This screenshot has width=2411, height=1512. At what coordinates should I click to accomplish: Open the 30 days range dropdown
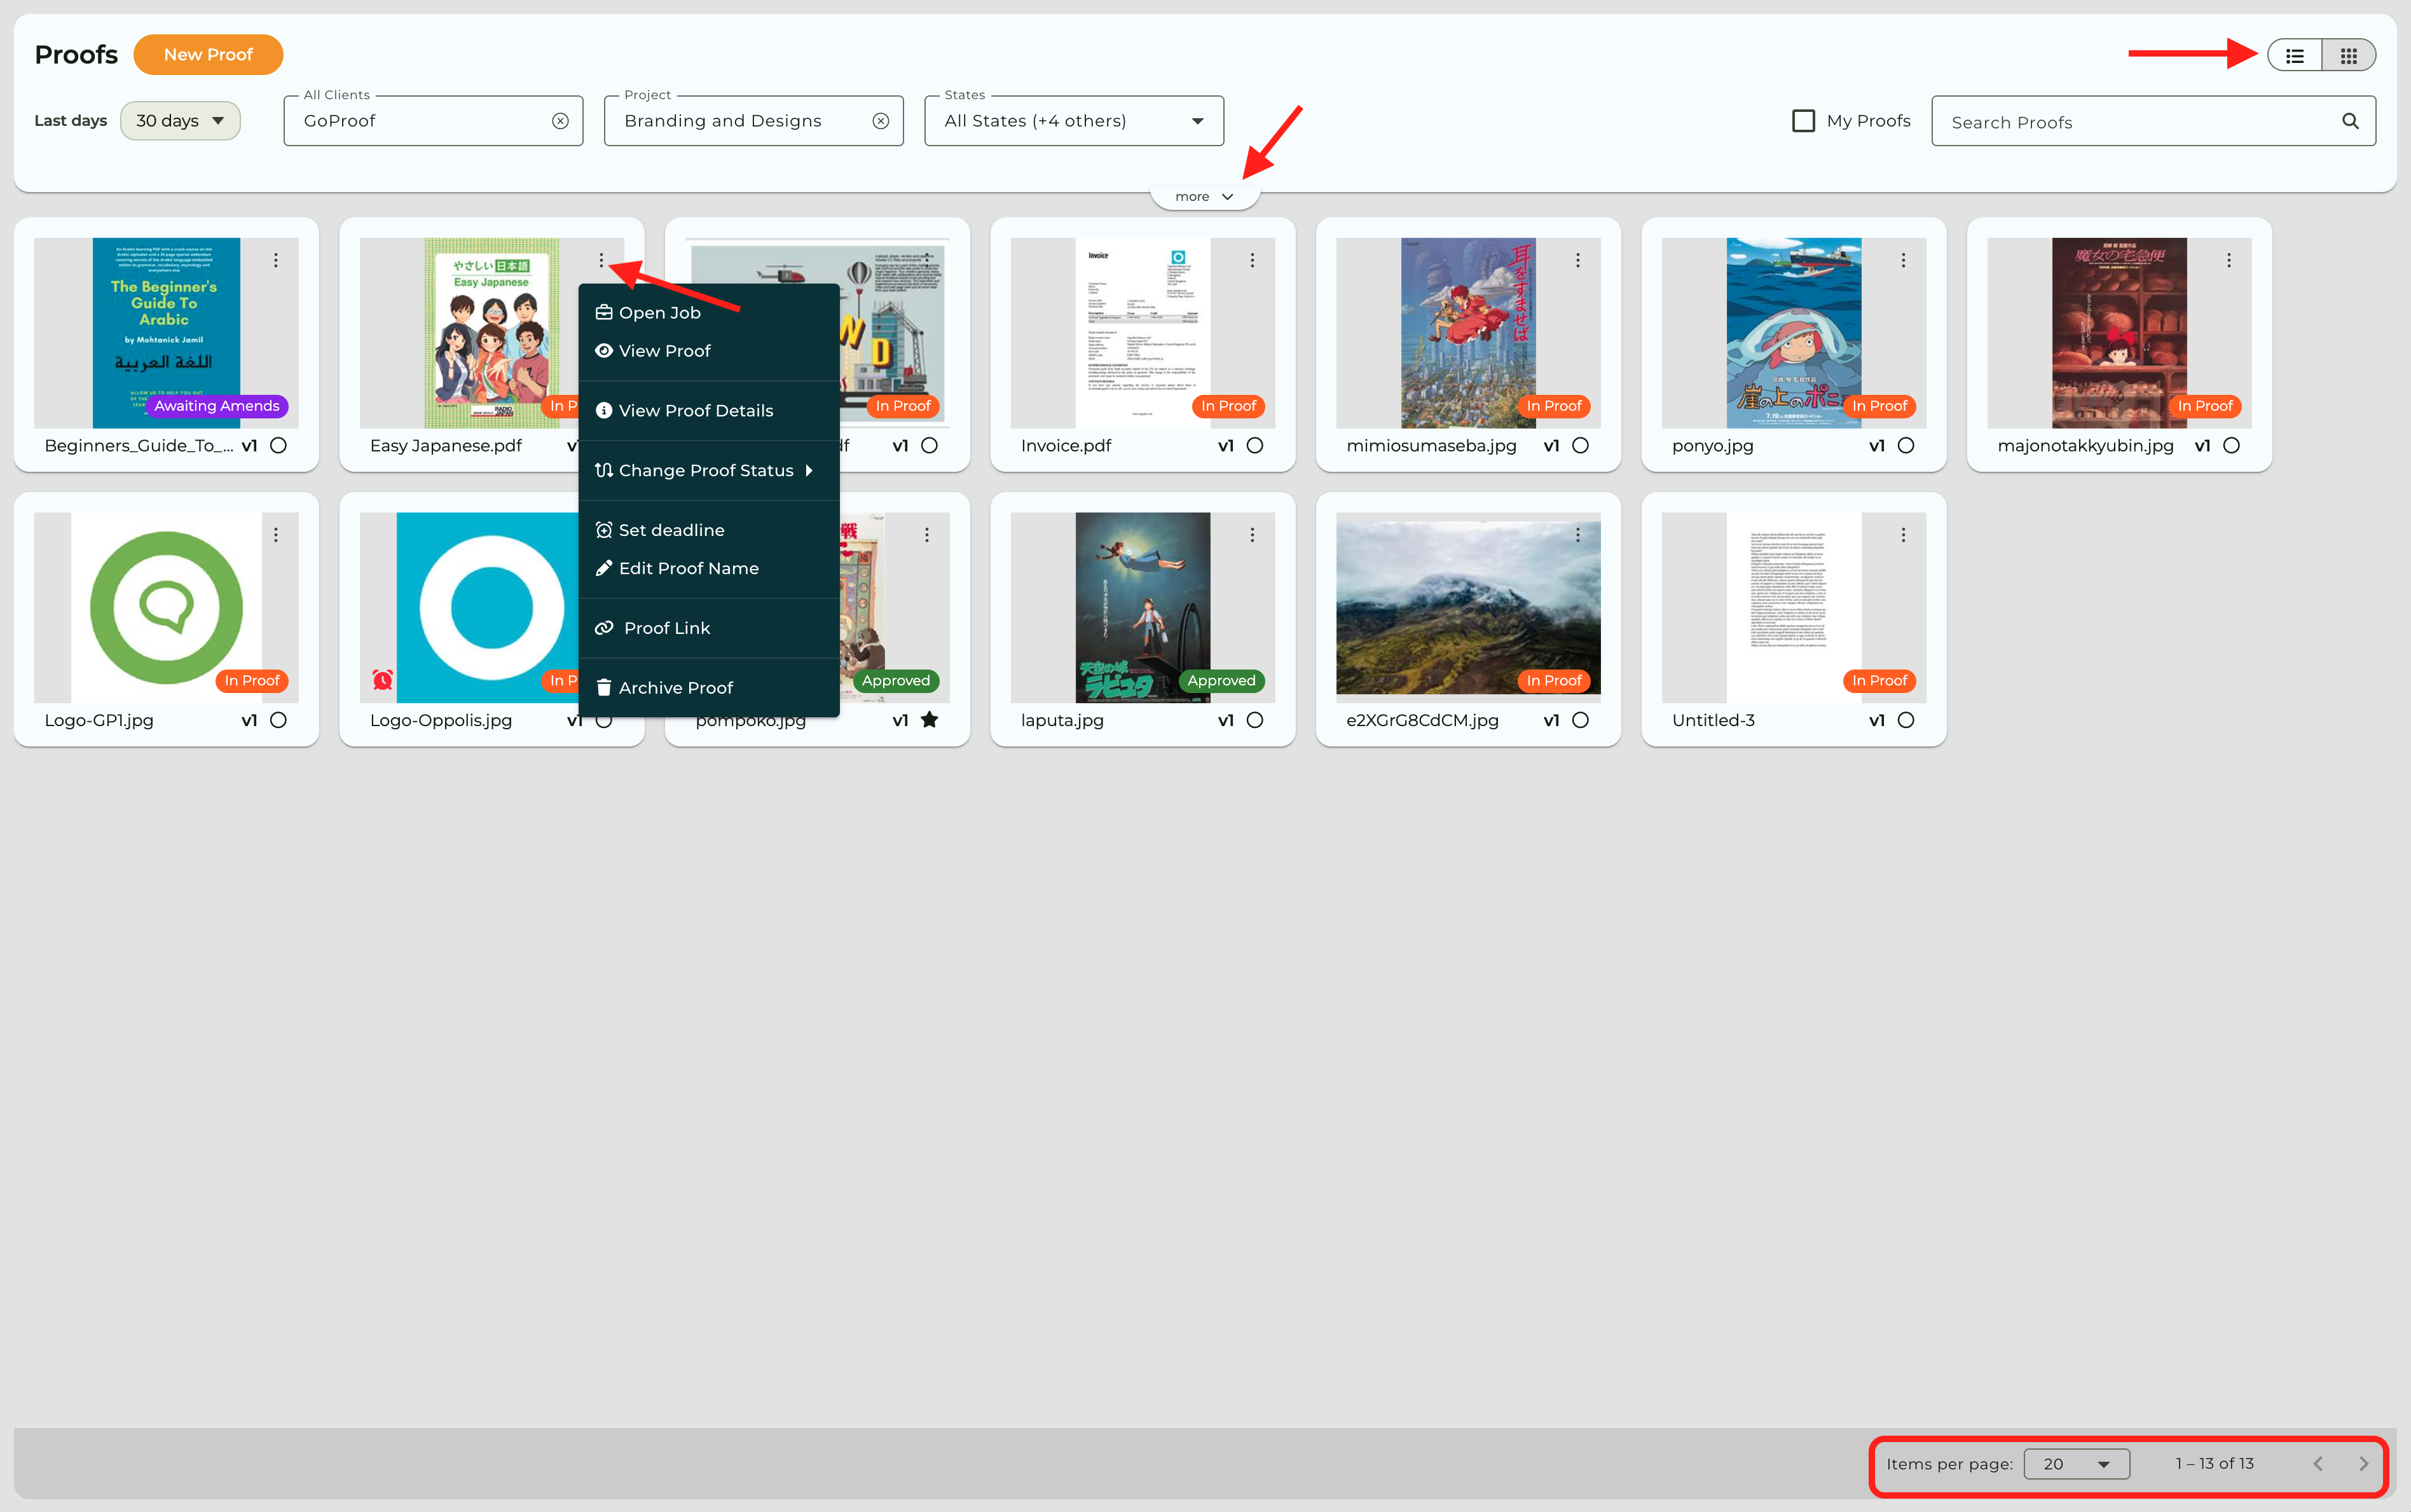180,121
